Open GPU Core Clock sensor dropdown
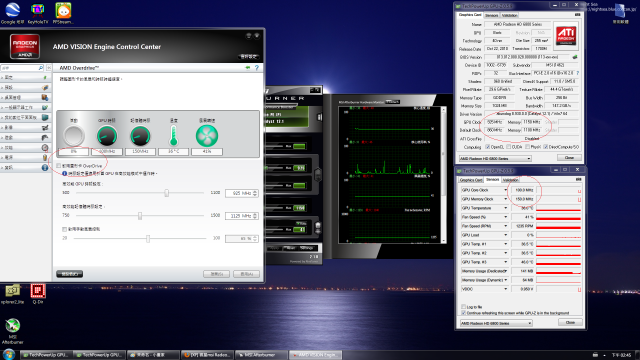This screenshot has width=640, height=360. 505,190
